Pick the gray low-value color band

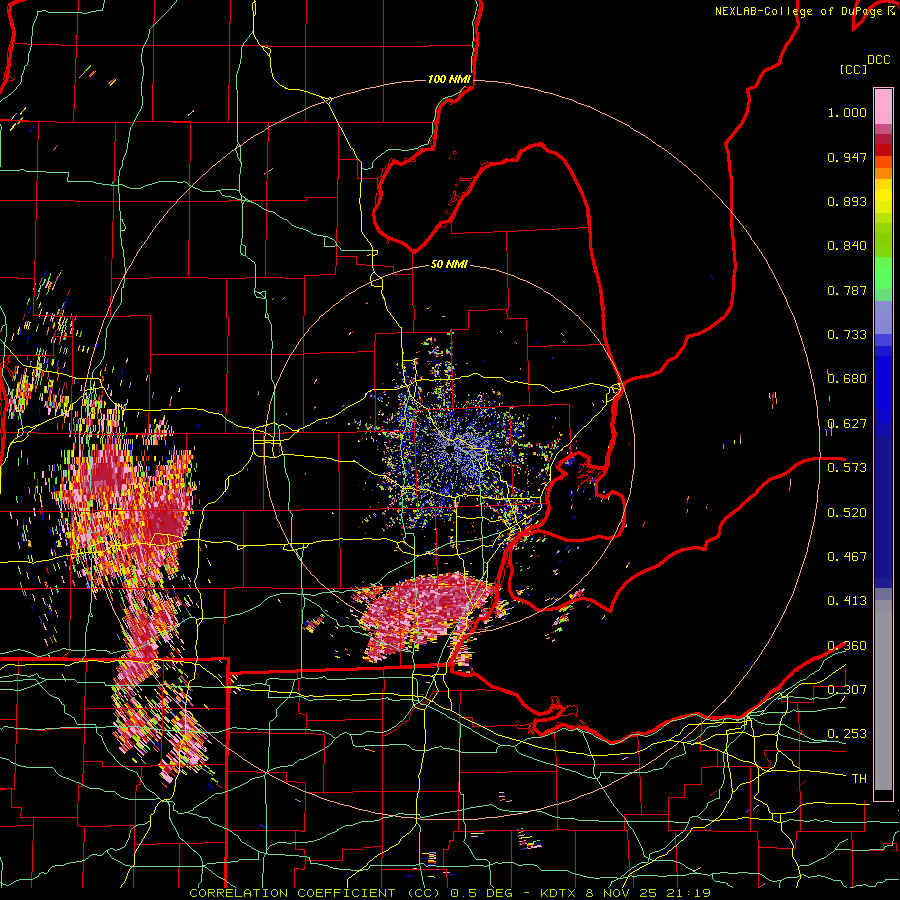pyautogui.click(x=883, y=695)
